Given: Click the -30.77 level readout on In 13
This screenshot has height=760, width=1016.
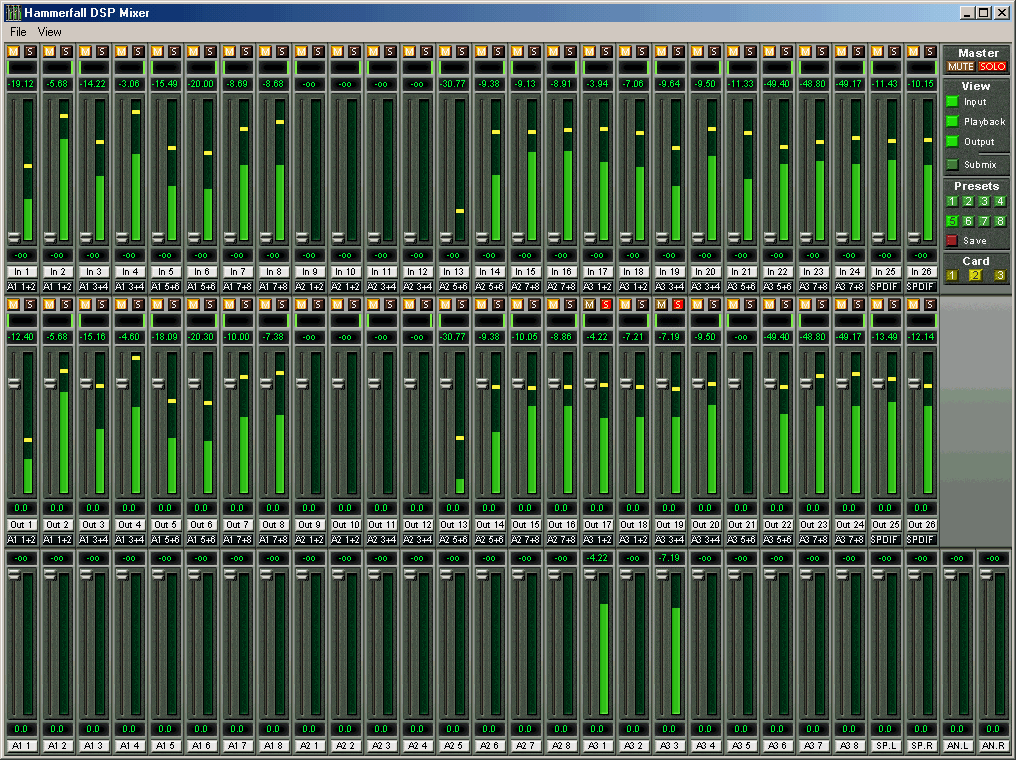Looking at the screenshot, I should pos(453,84).
